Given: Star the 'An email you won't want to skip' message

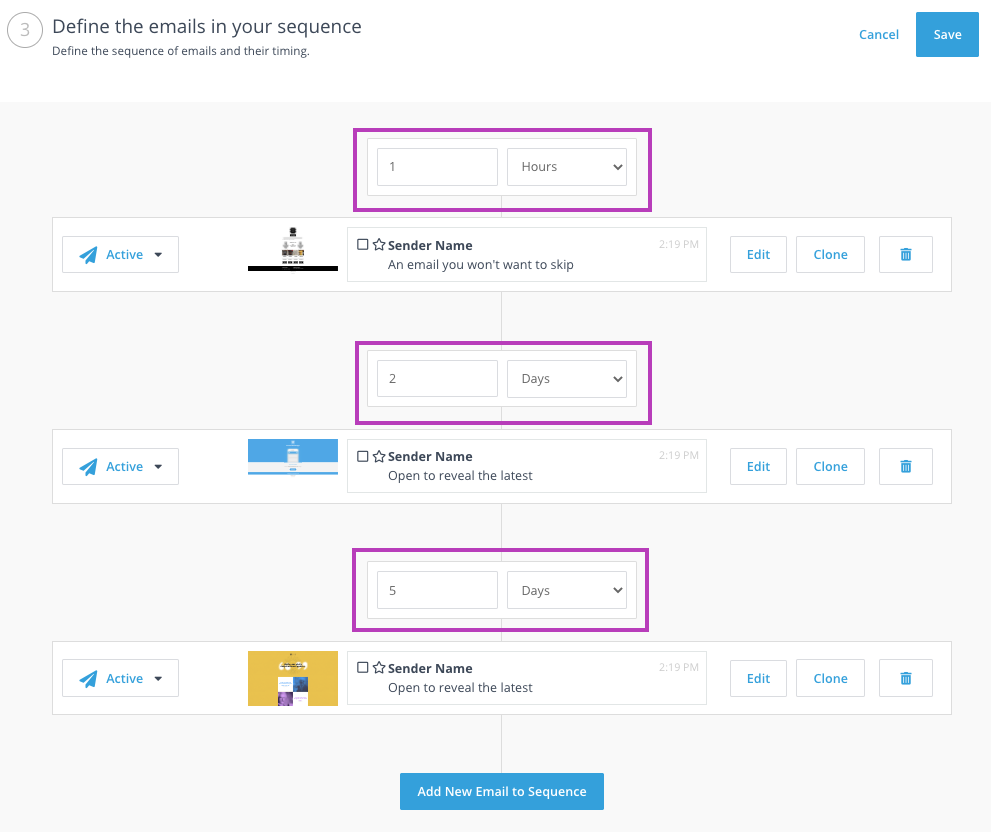Looking at the screenshot, I should click(x=379, y=245).
